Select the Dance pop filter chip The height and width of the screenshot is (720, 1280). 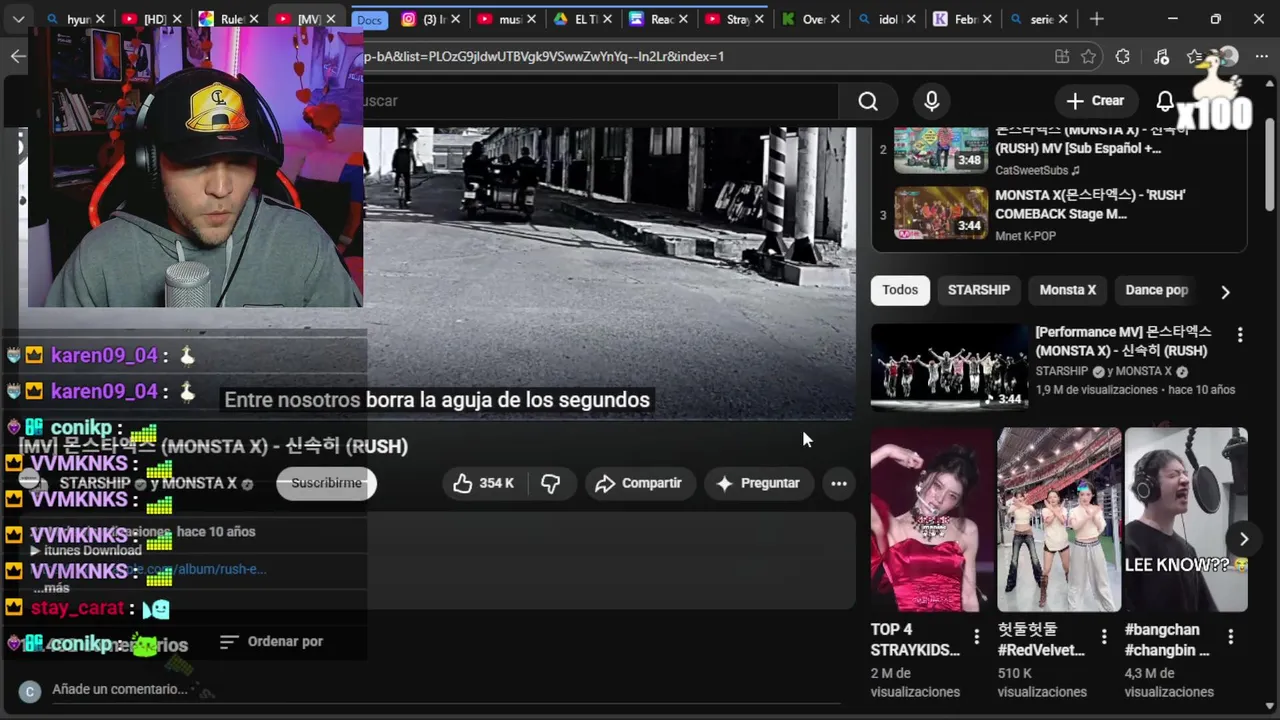pos(1156,290)
